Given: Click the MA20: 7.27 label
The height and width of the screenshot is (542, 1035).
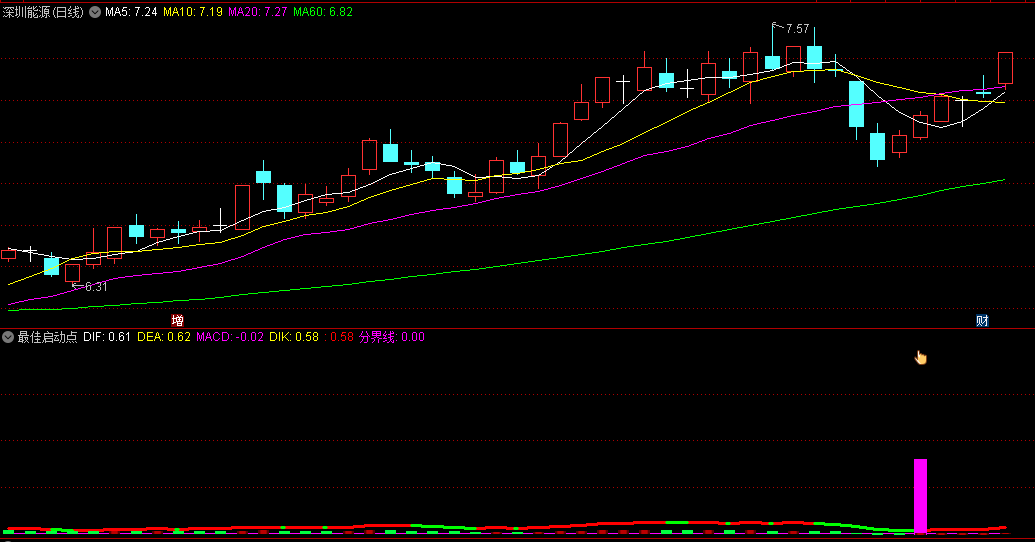Looking at the screenshot, I should coord(258,12).
